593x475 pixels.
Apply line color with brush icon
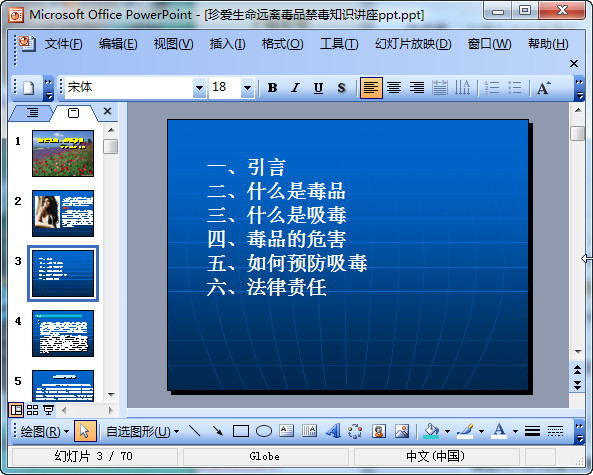click(x=465, y=431)
